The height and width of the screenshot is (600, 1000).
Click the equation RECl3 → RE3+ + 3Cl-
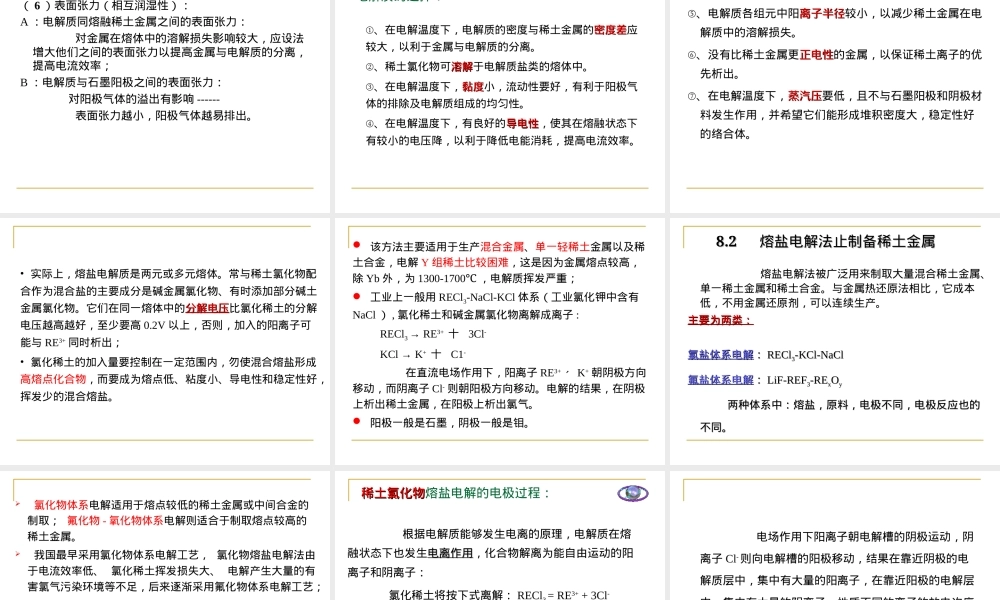pyautogui.click(x=433, y=334)
